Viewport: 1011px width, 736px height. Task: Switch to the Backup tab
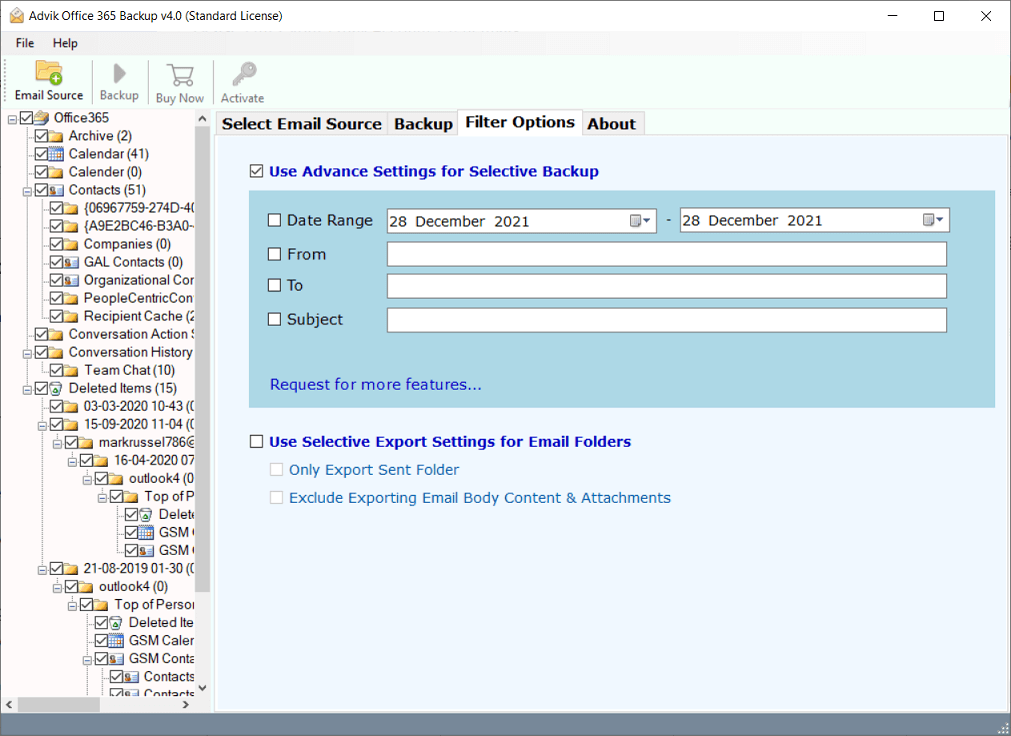[x=424, y=124]
